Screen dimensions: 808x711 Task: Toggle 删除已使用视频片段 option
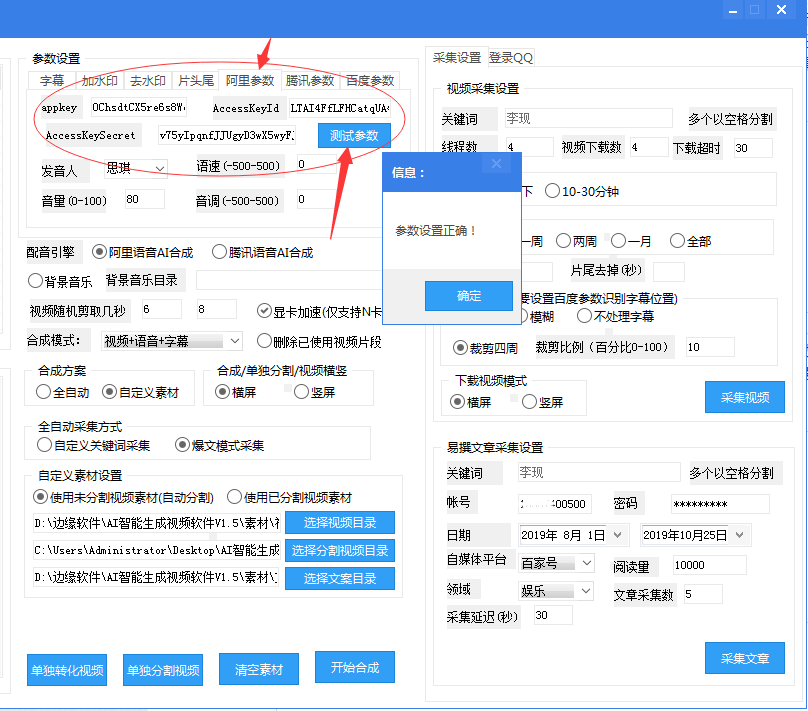click(319, 341)
